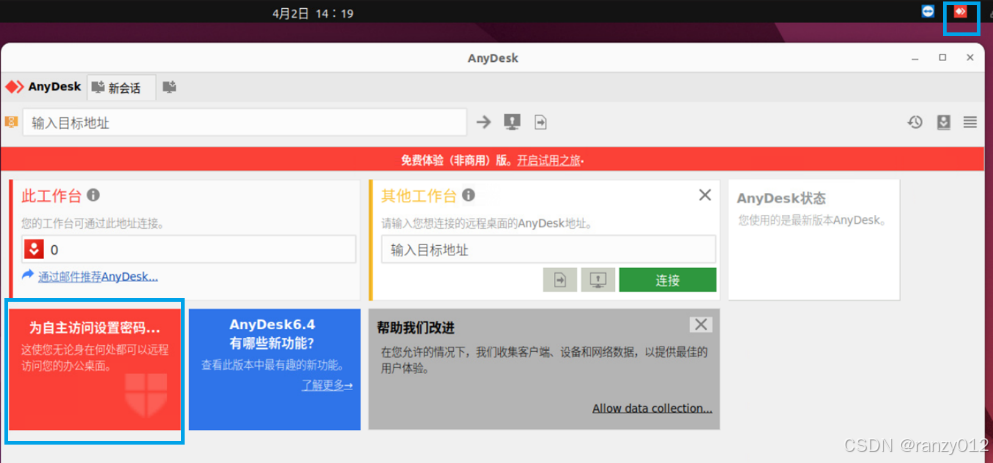Select the workstation address field showing 0
Image resolution: width=993 pixels, height=463 pixels.
(x=189, y=250)
